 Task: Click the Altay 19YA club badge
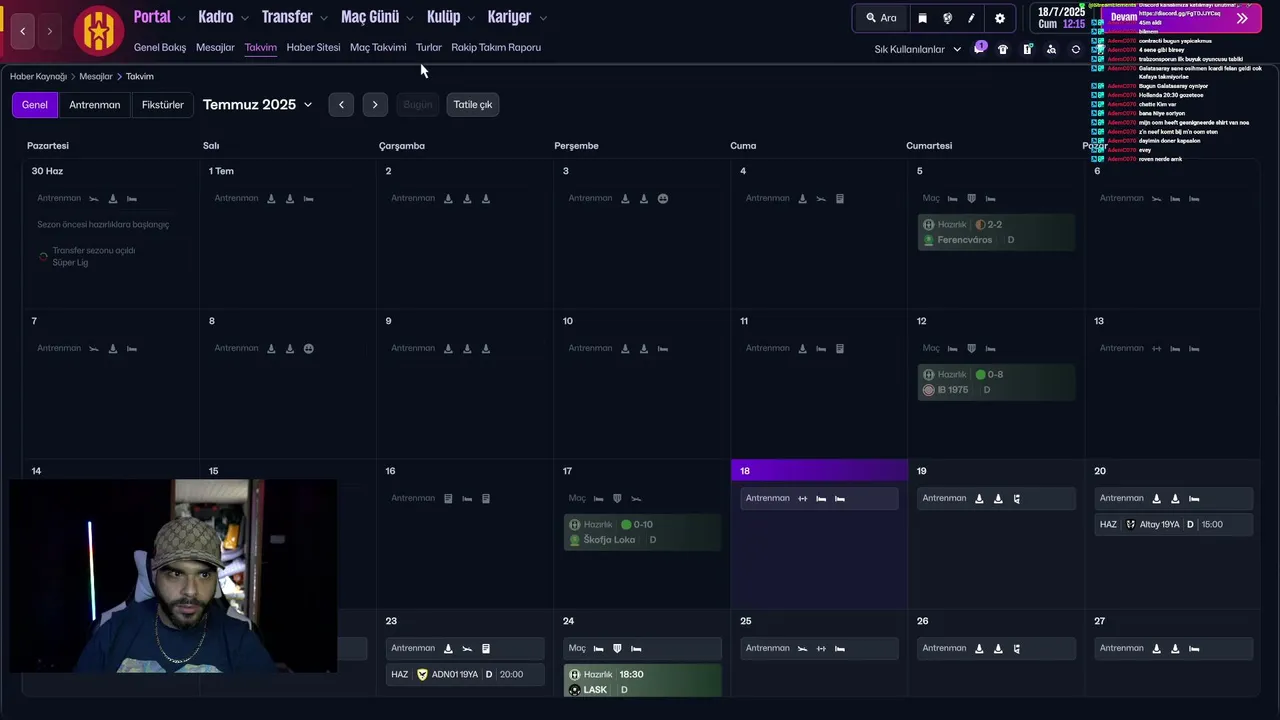point(1131,524)
